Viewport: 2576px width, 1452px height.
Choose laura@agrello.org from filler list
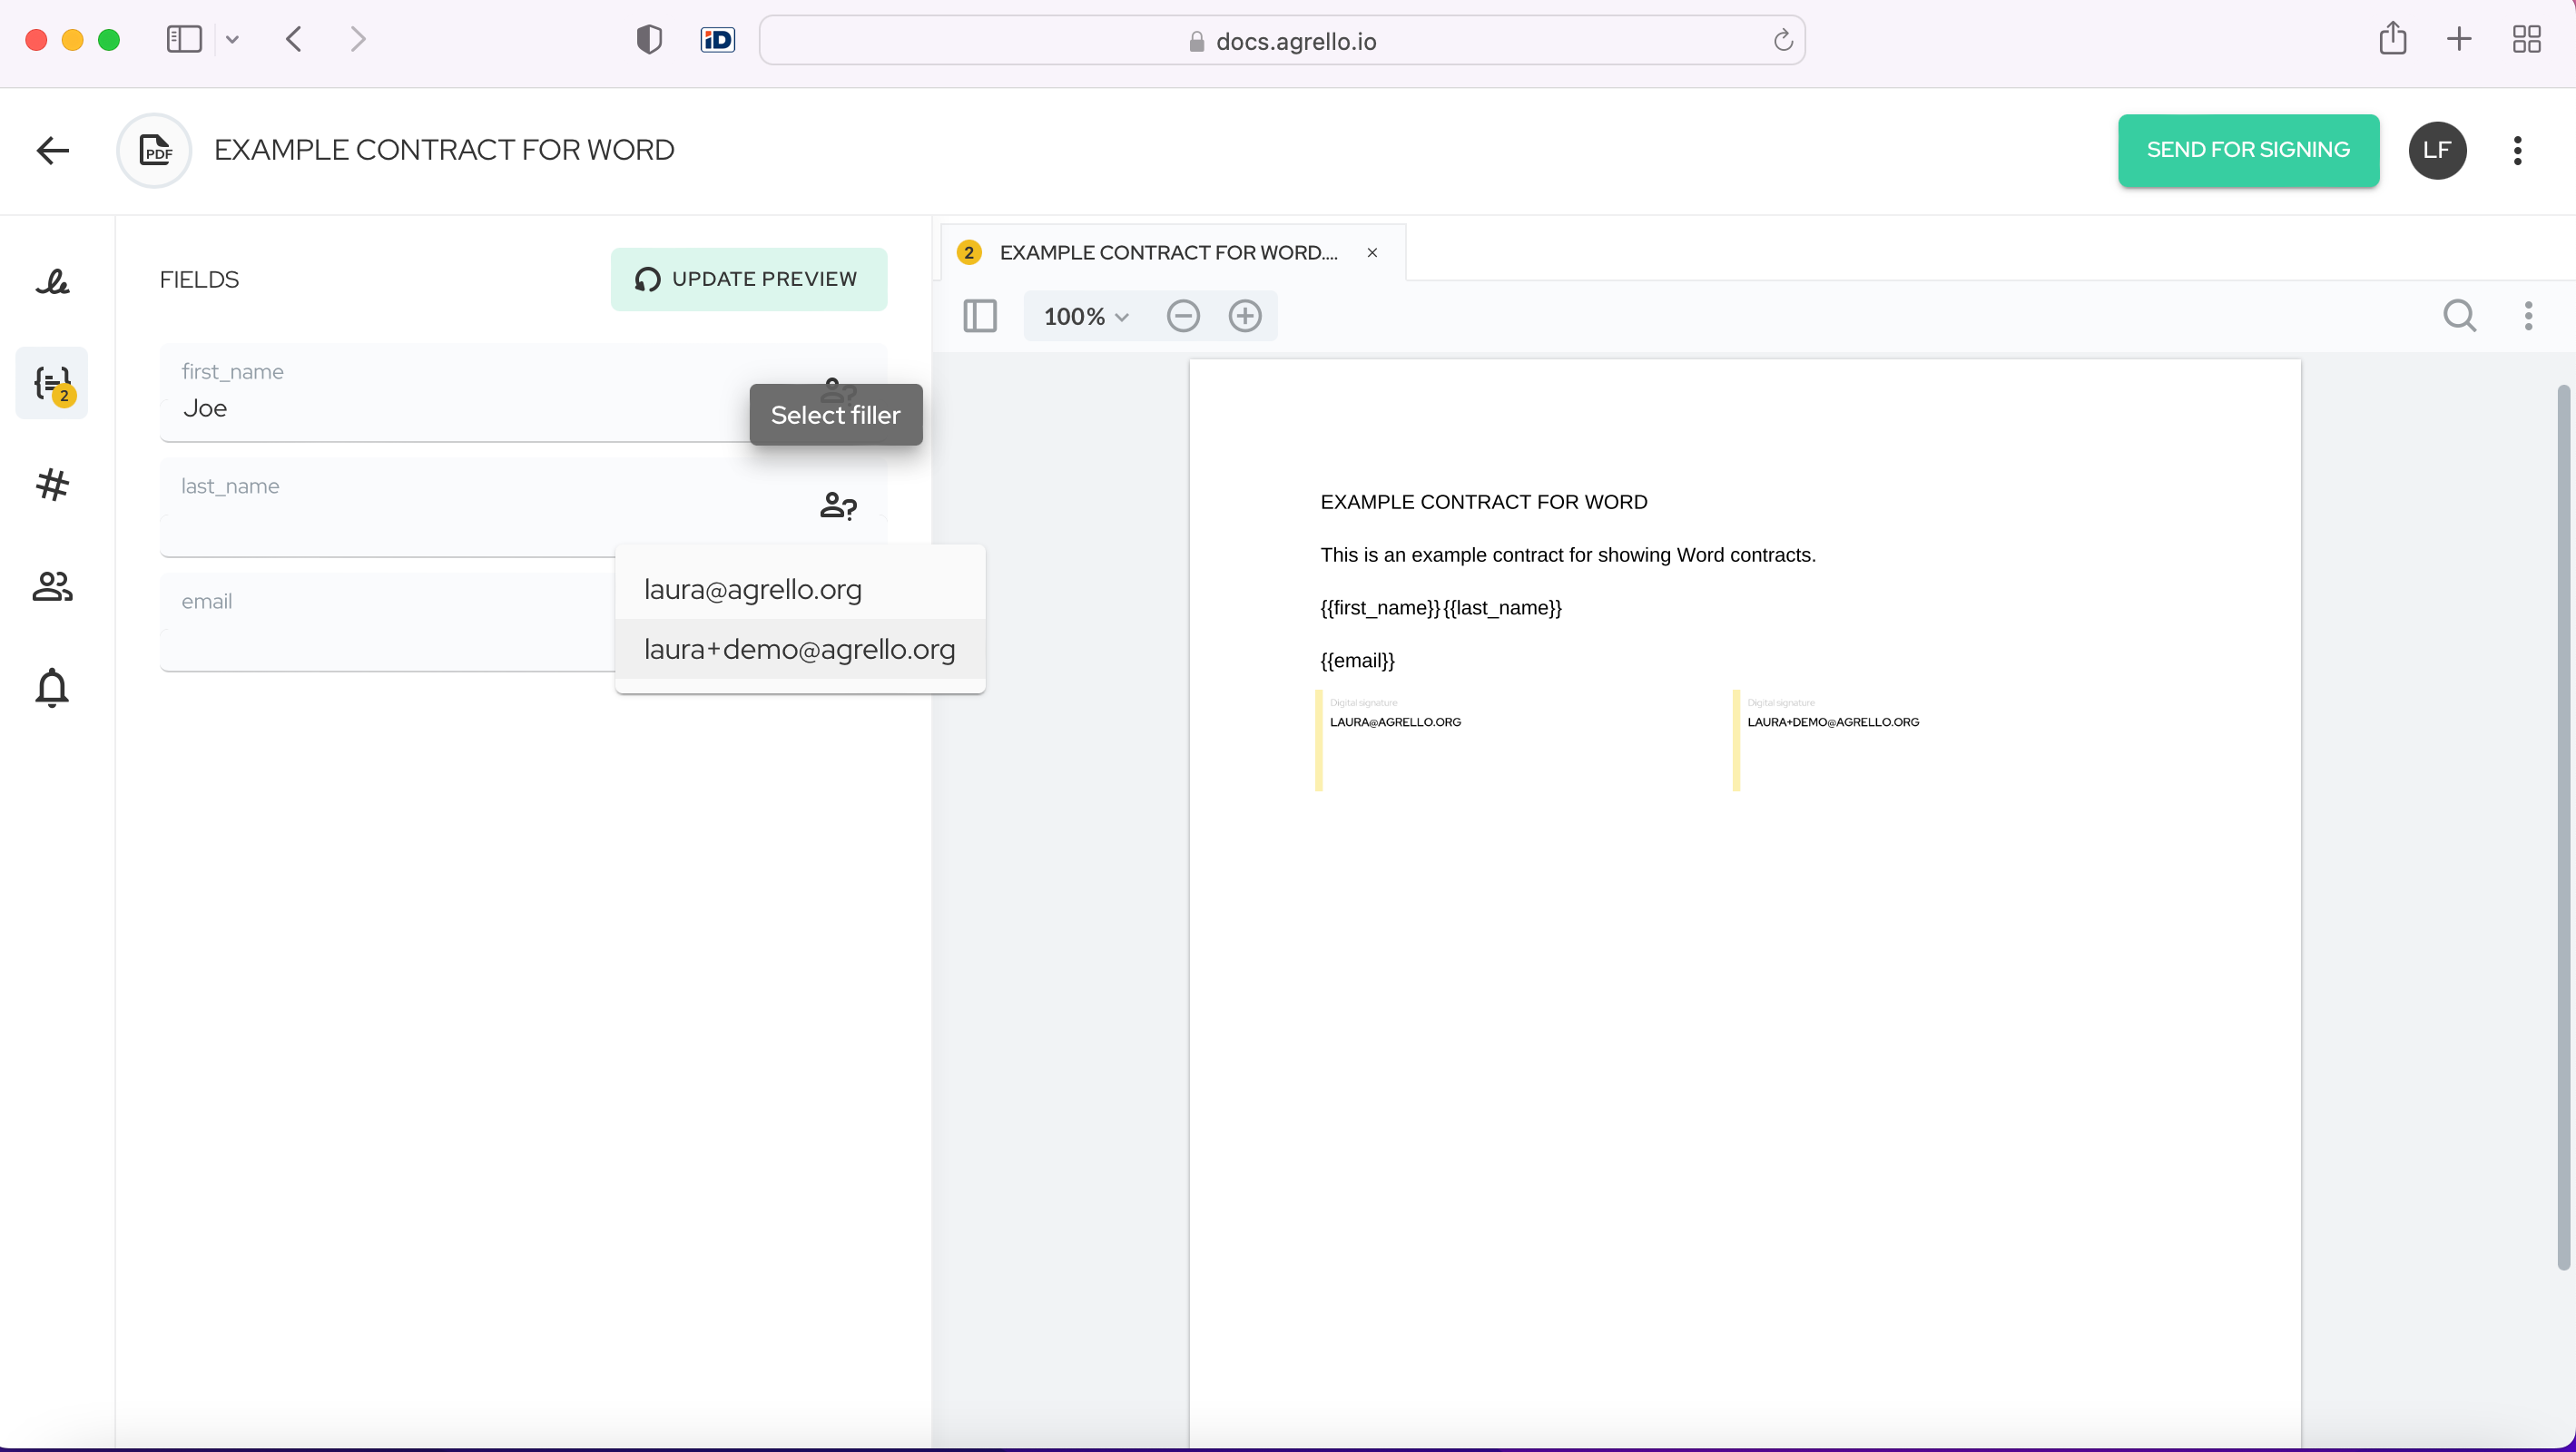click(752, 589)
